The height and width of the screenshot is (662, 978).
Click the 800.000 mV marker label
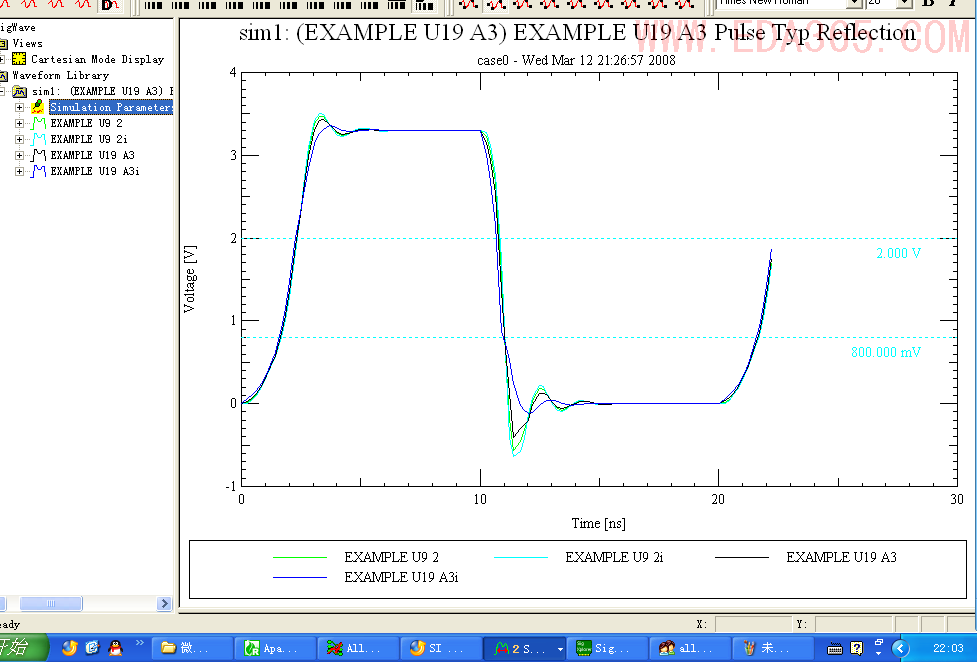(x=886, y=353)
